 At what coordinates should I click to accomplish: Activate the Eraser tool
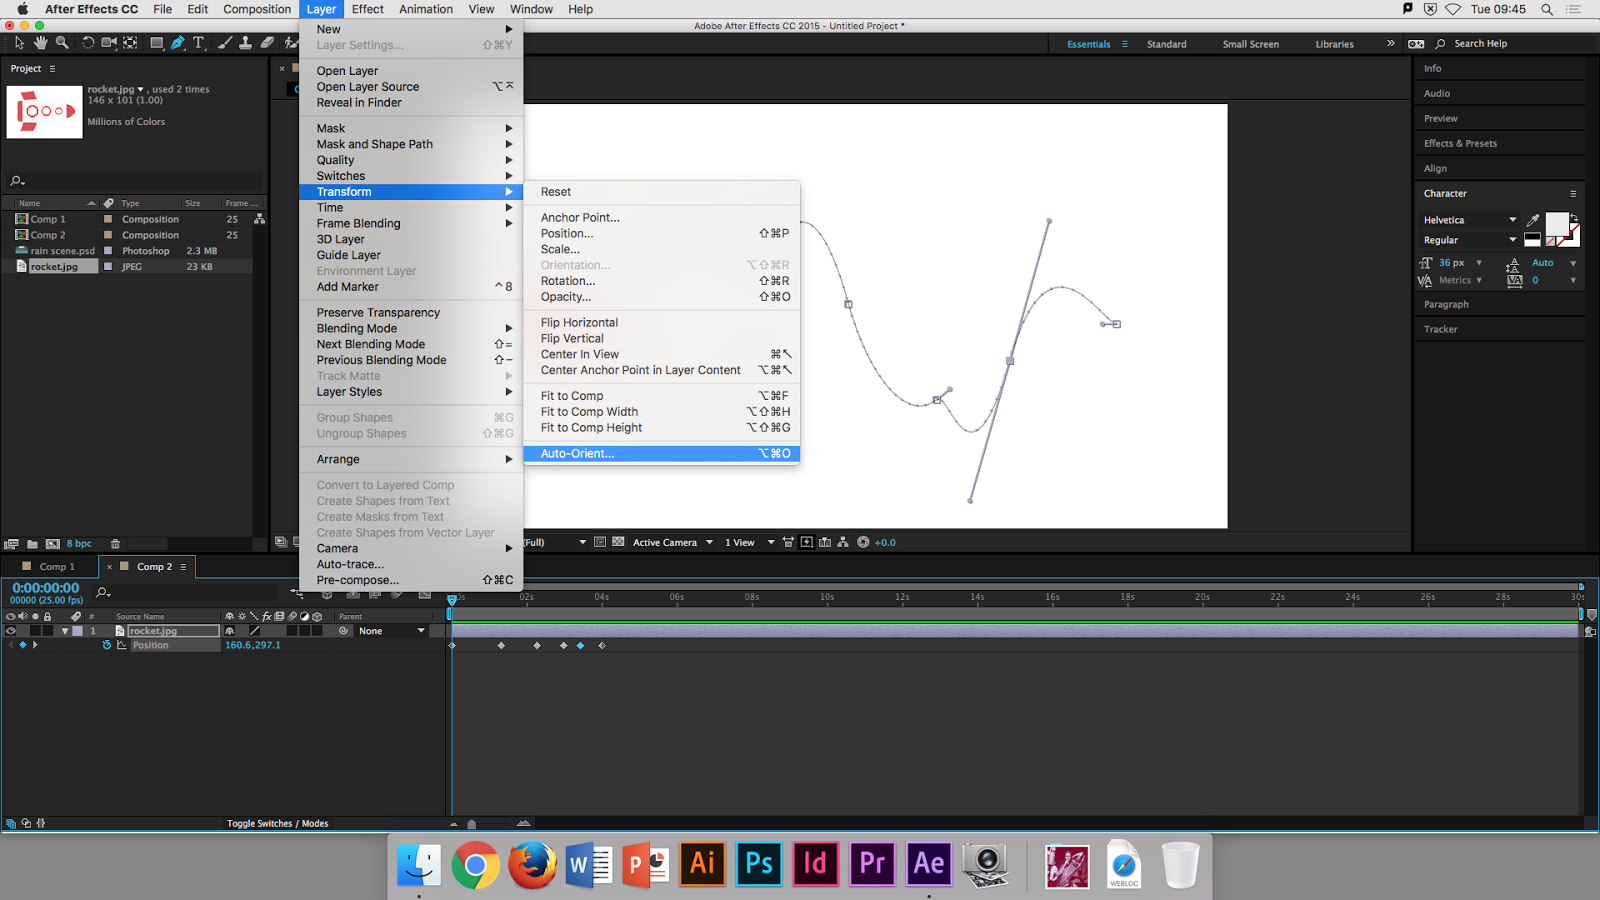(268, 43)
